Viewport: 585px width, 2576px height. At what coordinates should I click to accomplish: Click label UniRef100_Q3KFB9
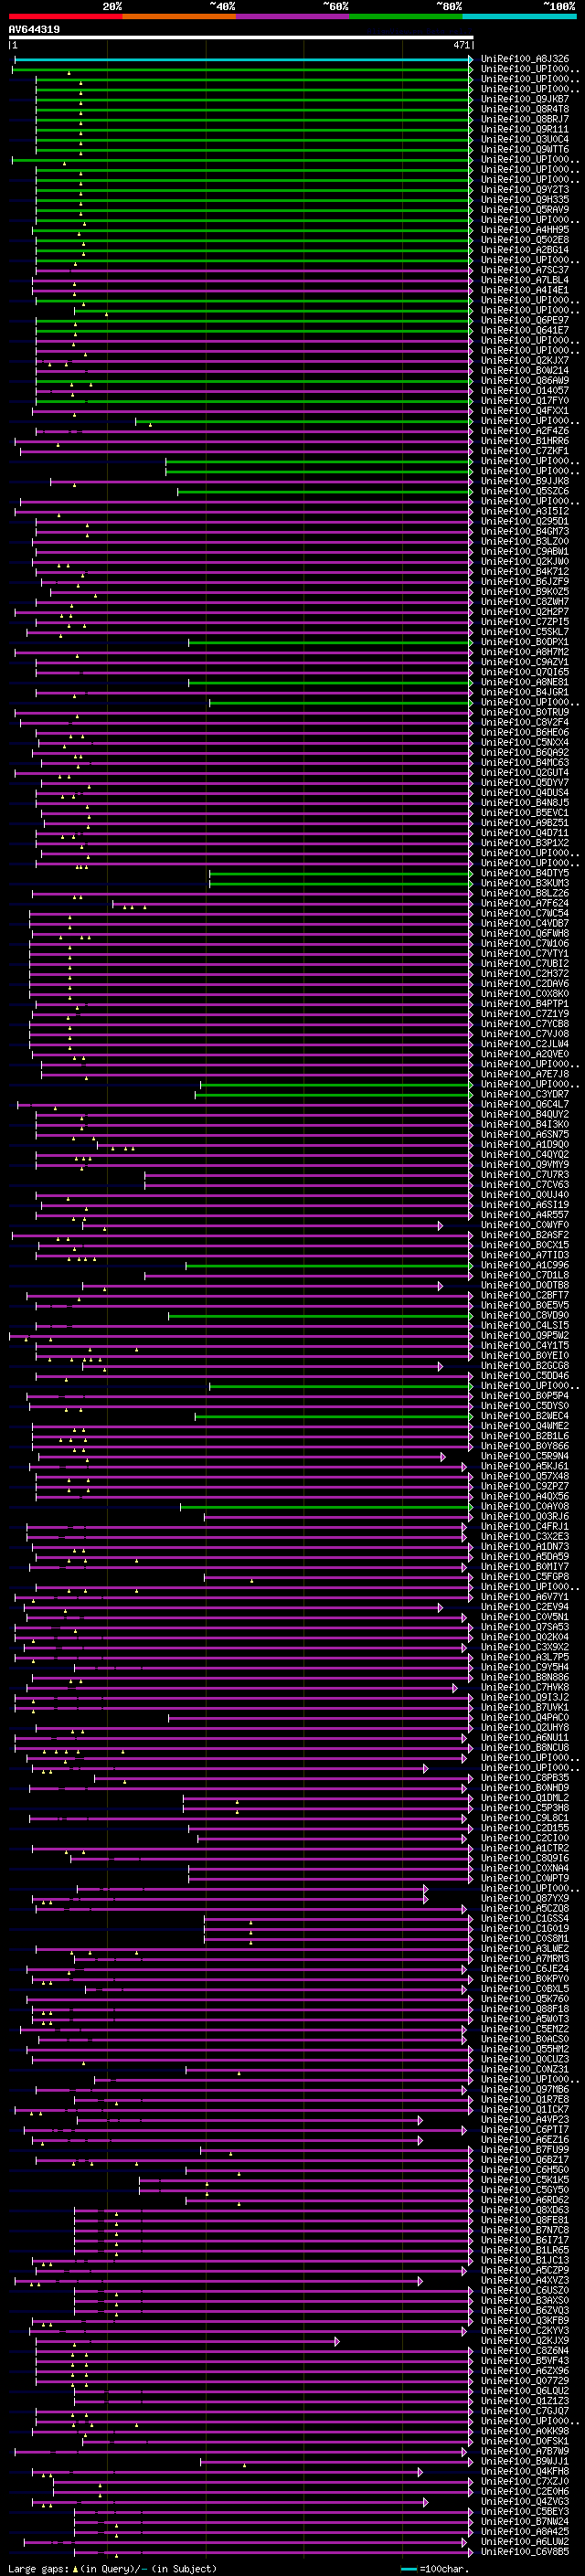click(524, 2321)
